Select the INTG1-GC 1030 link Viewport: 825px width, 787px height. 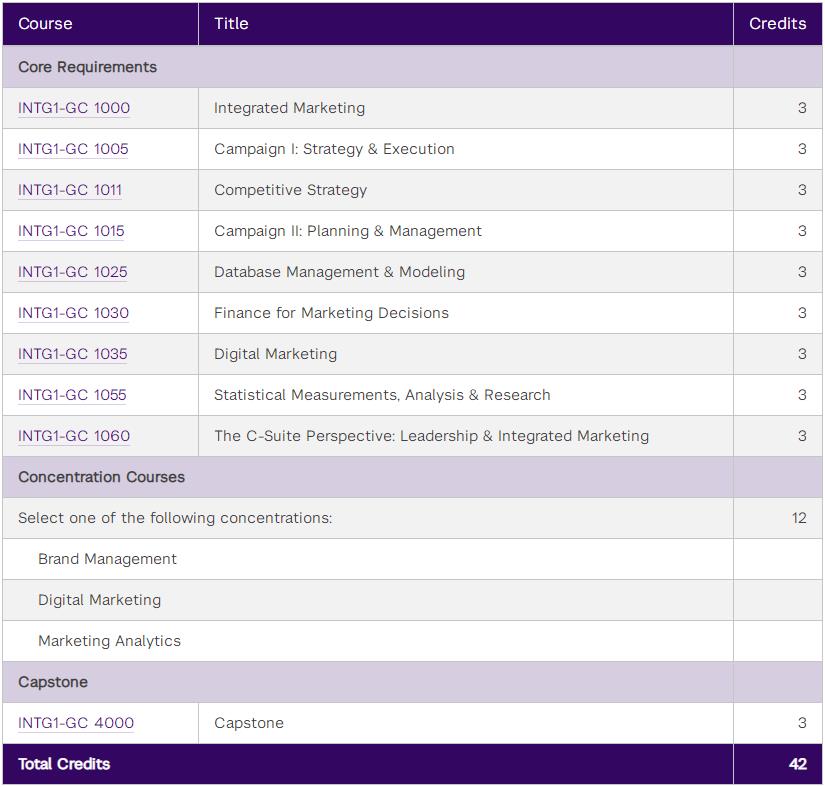coord(73,313)
